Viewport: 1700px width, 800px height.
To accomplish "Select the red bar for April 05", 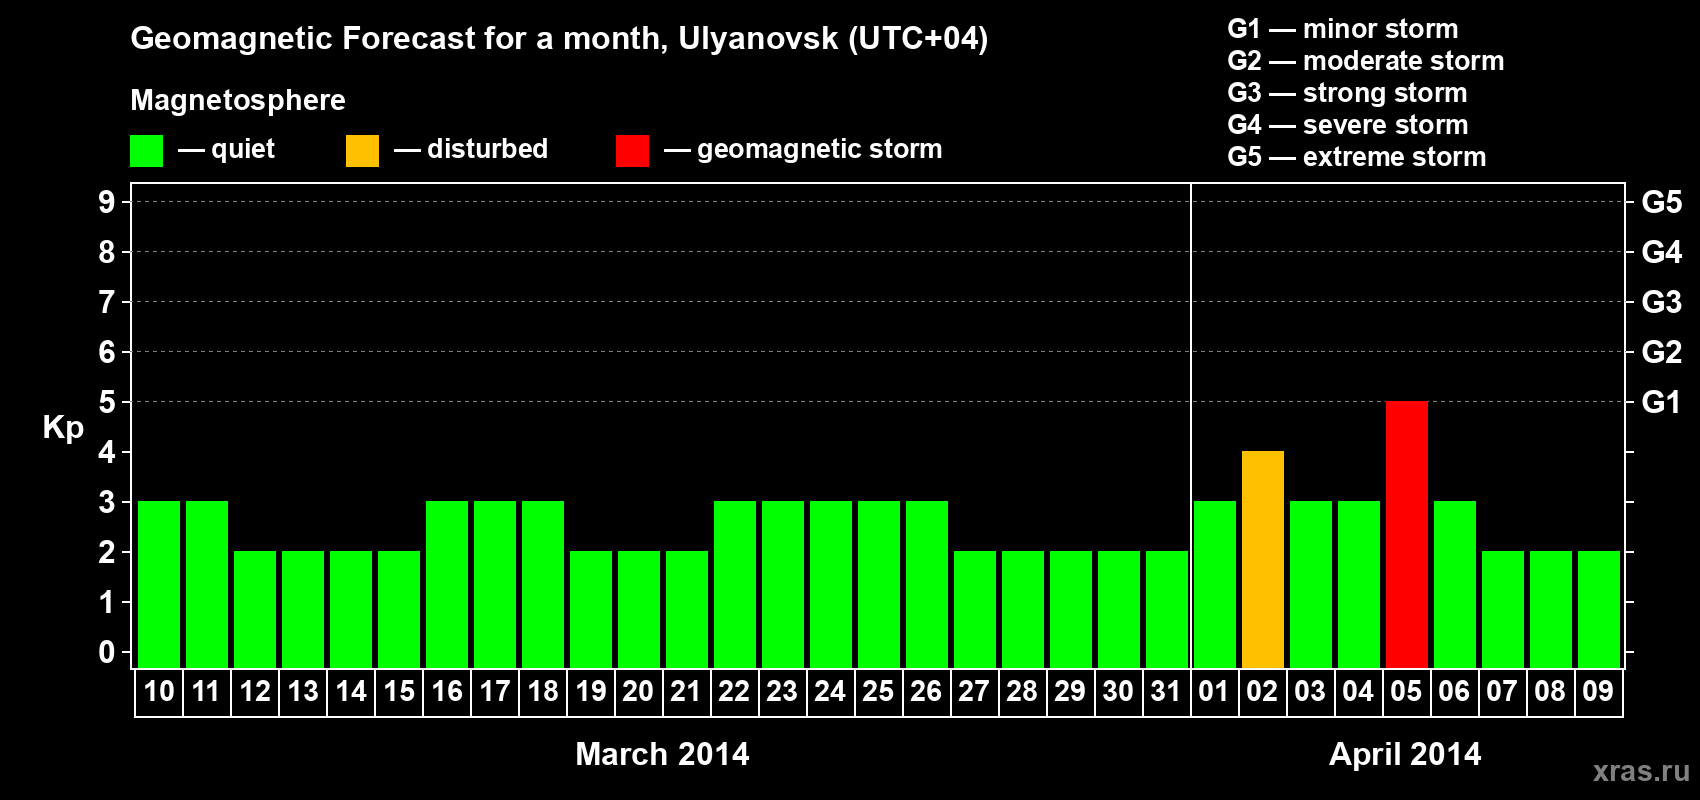I will coord(1407,534).
